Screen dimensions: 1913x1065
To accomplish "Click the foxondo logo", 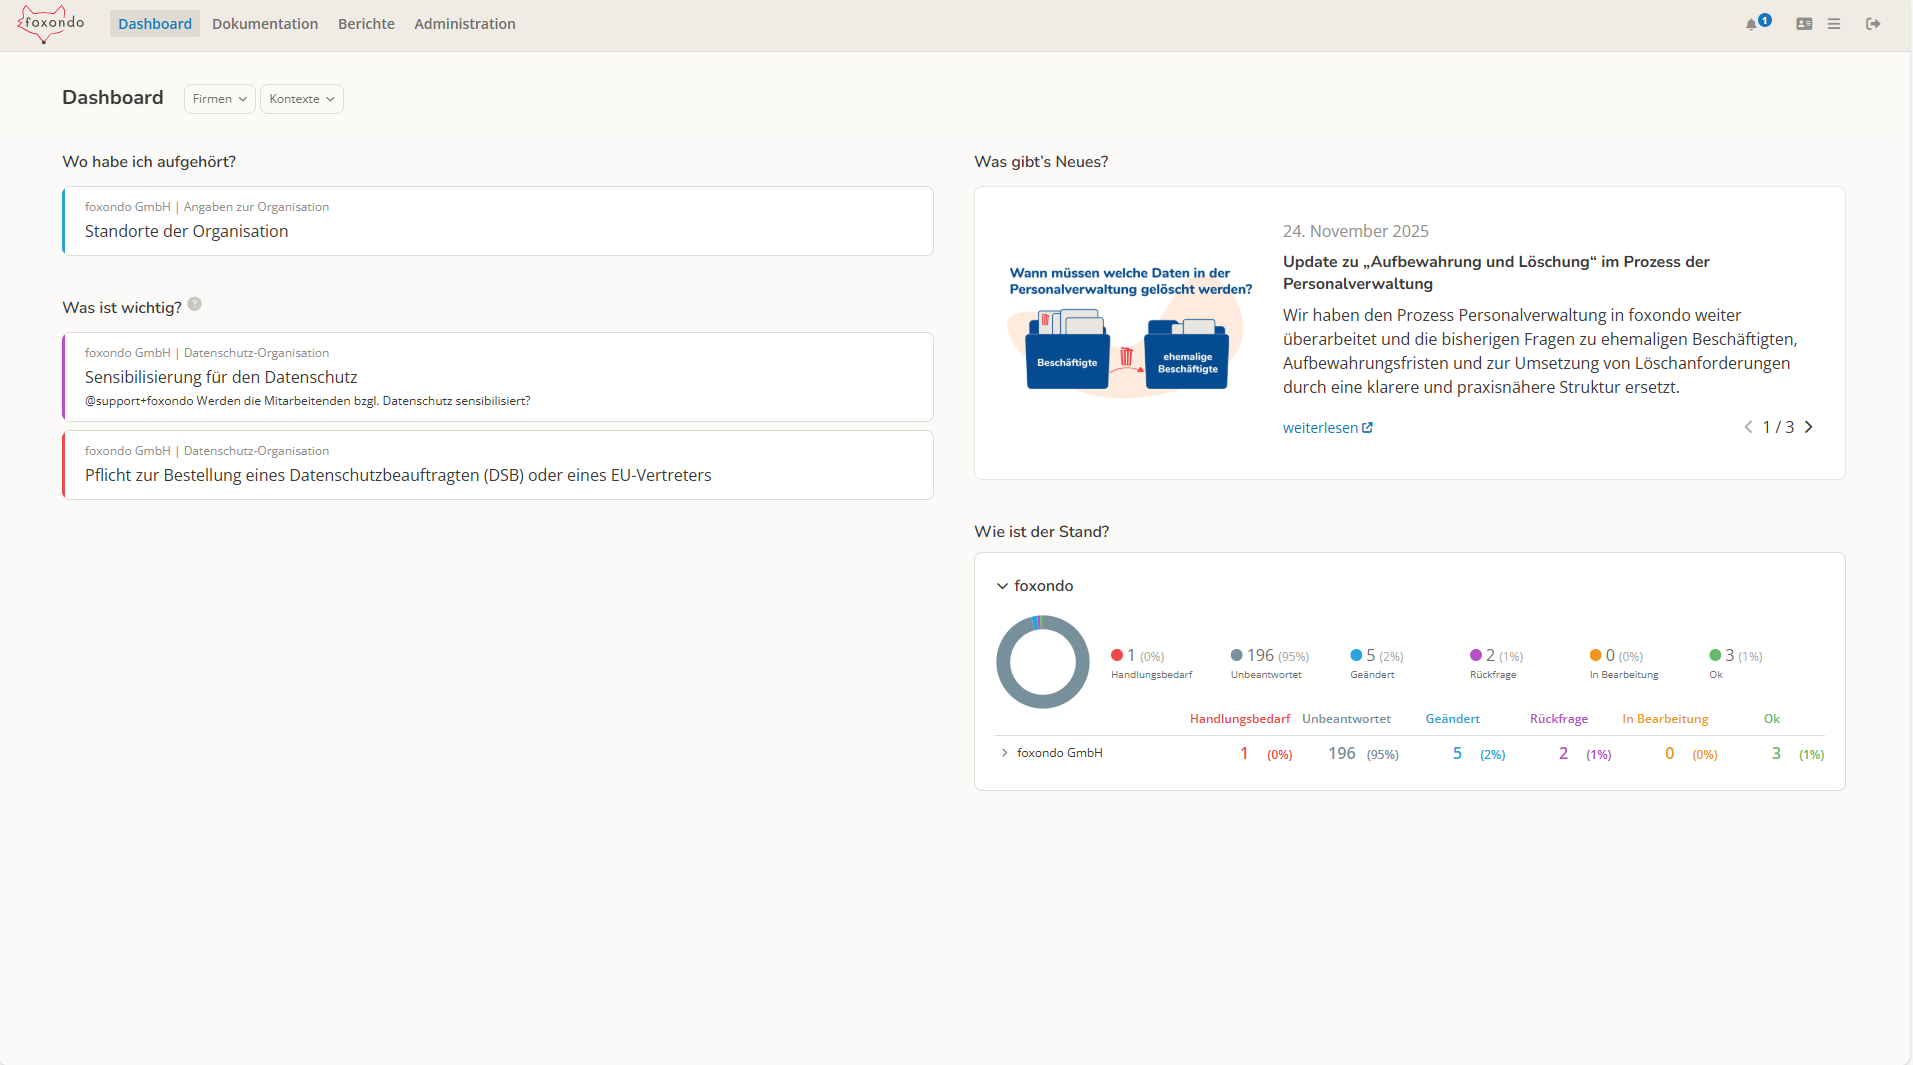I will [51, 24].
